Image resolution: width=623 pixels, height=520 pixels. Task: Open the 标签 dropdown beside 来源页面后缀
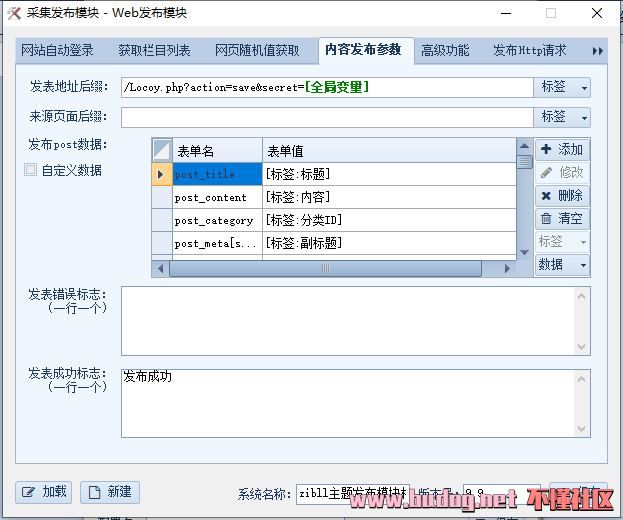pos(562,117)
